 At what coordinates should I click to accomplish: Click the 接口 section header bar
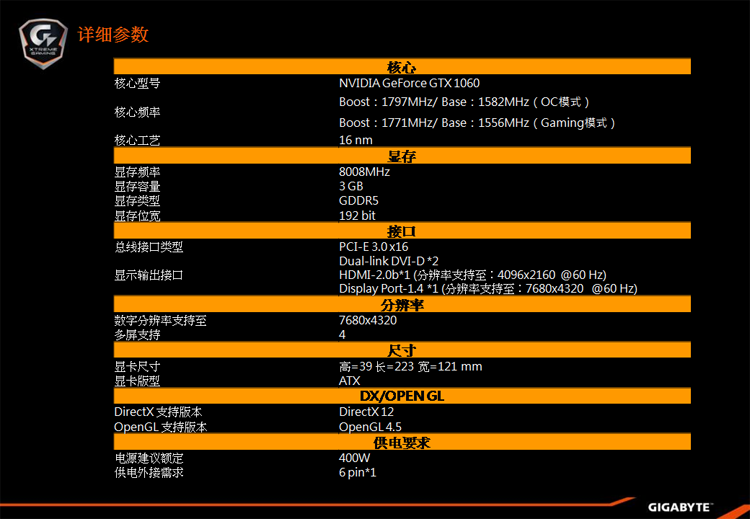pyautogui.click(x=402, y=231)
